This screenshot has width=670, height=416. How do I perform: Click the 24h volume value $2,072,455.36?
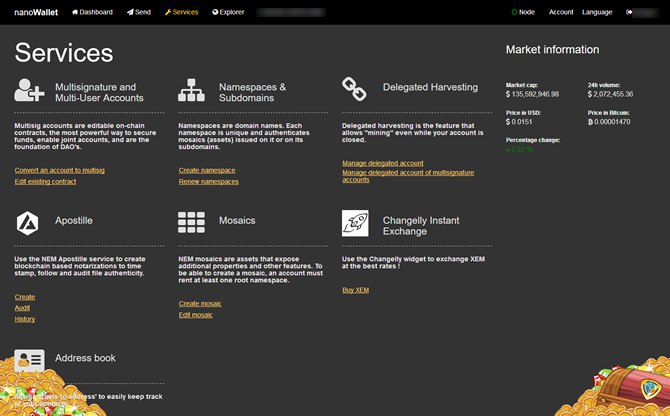pos(610,94)
